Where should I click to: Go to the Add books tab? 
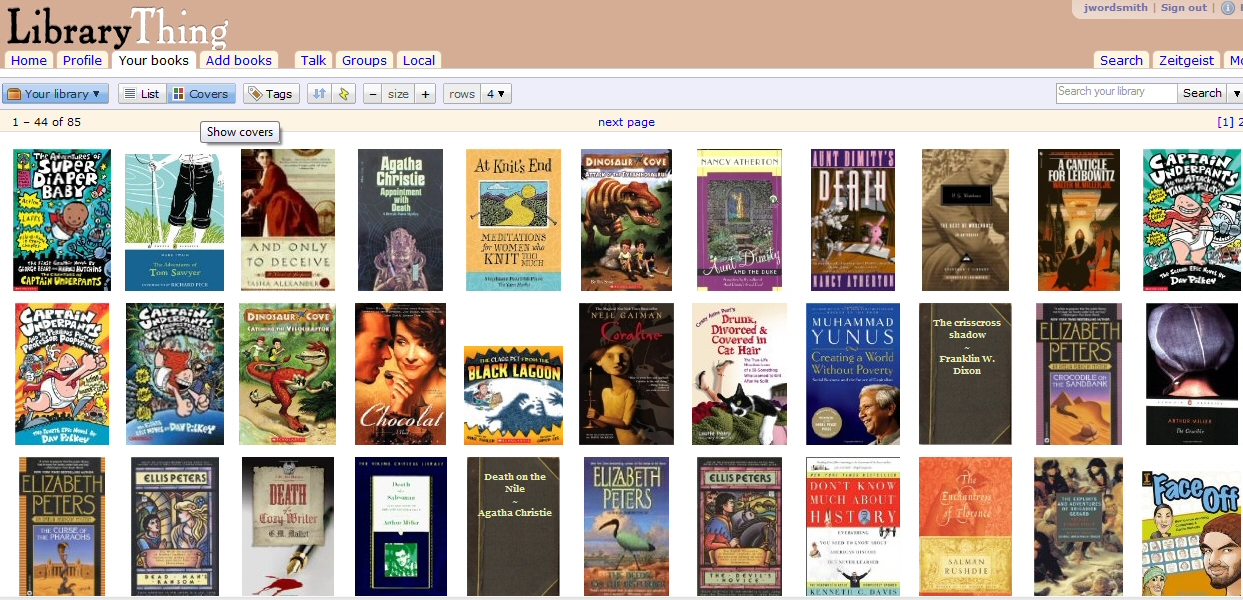point(239,60)
